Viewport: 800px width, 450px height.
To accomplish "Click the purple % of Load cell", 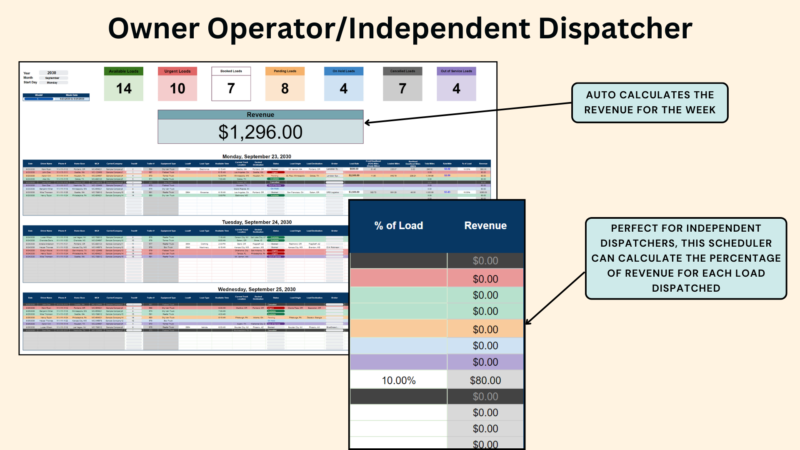I will [398, 362].
